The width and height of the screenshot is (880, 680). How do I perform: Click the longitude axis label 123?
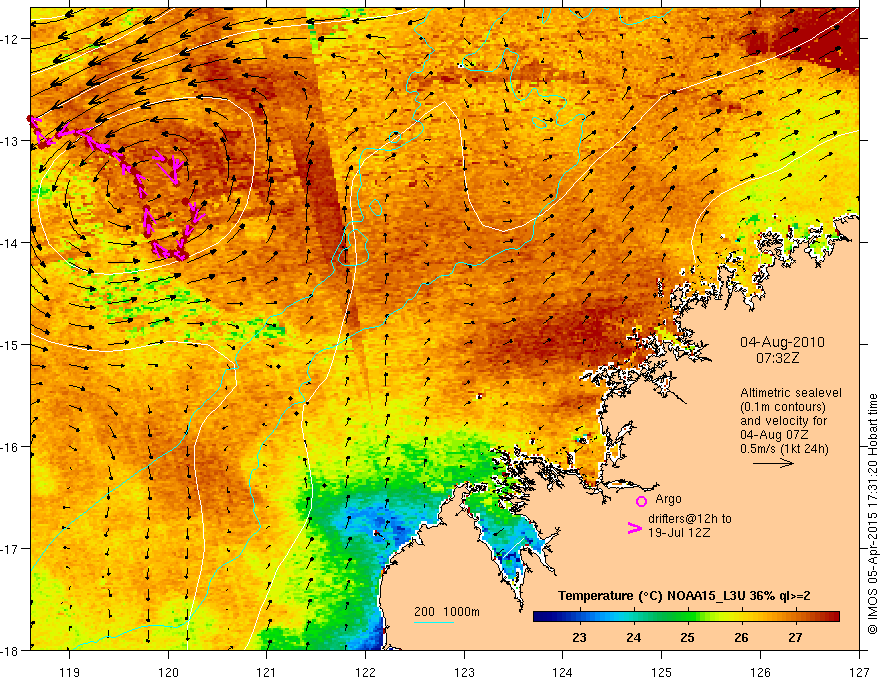464,672
